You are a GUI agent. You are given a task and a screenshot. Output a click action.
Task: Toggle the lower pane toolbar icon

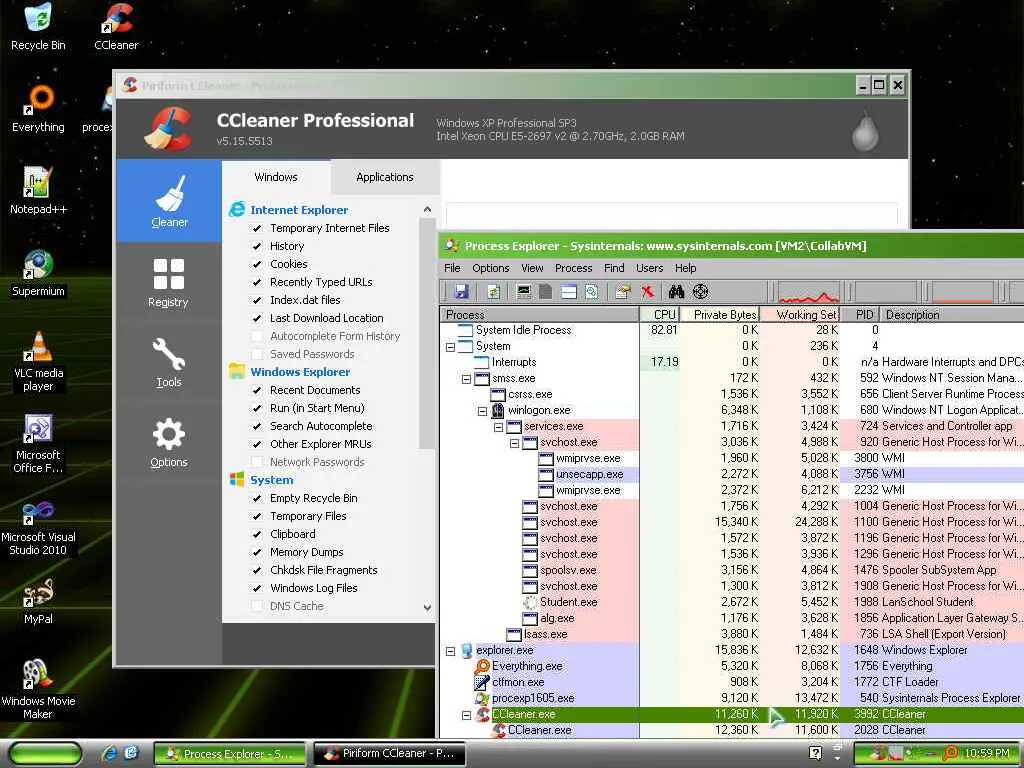pyautogui.click(x=569, y=292)
